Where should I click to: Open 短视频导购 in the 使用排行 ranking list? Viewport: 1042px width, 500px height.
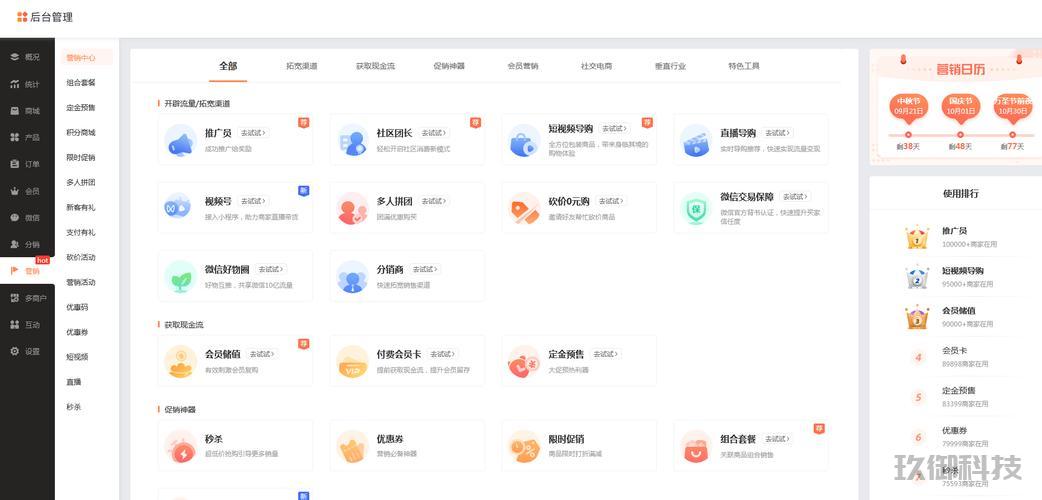[x=963, y=271]
